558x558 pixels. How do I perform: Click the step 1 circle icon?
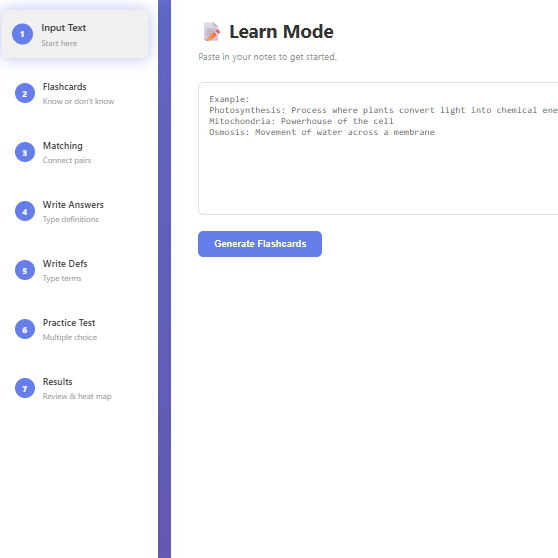tap(22, 34)
